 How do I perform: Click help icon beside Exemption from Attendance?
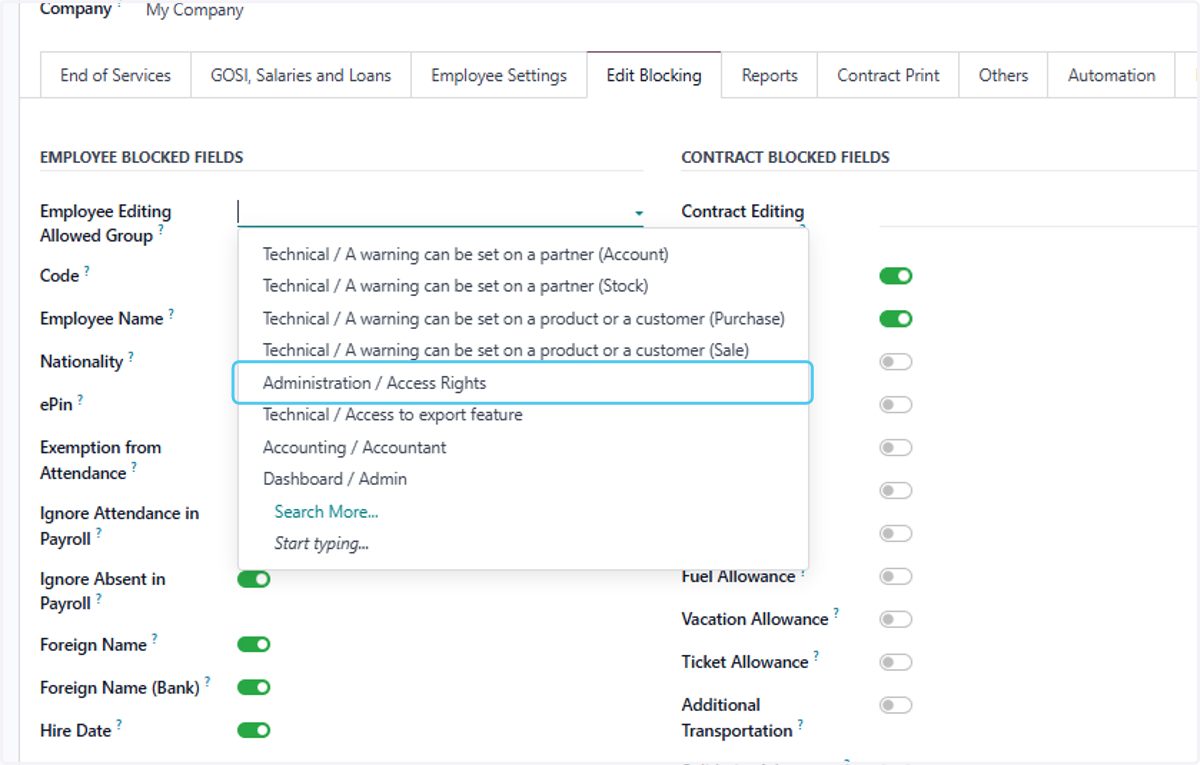click(134, 467)
